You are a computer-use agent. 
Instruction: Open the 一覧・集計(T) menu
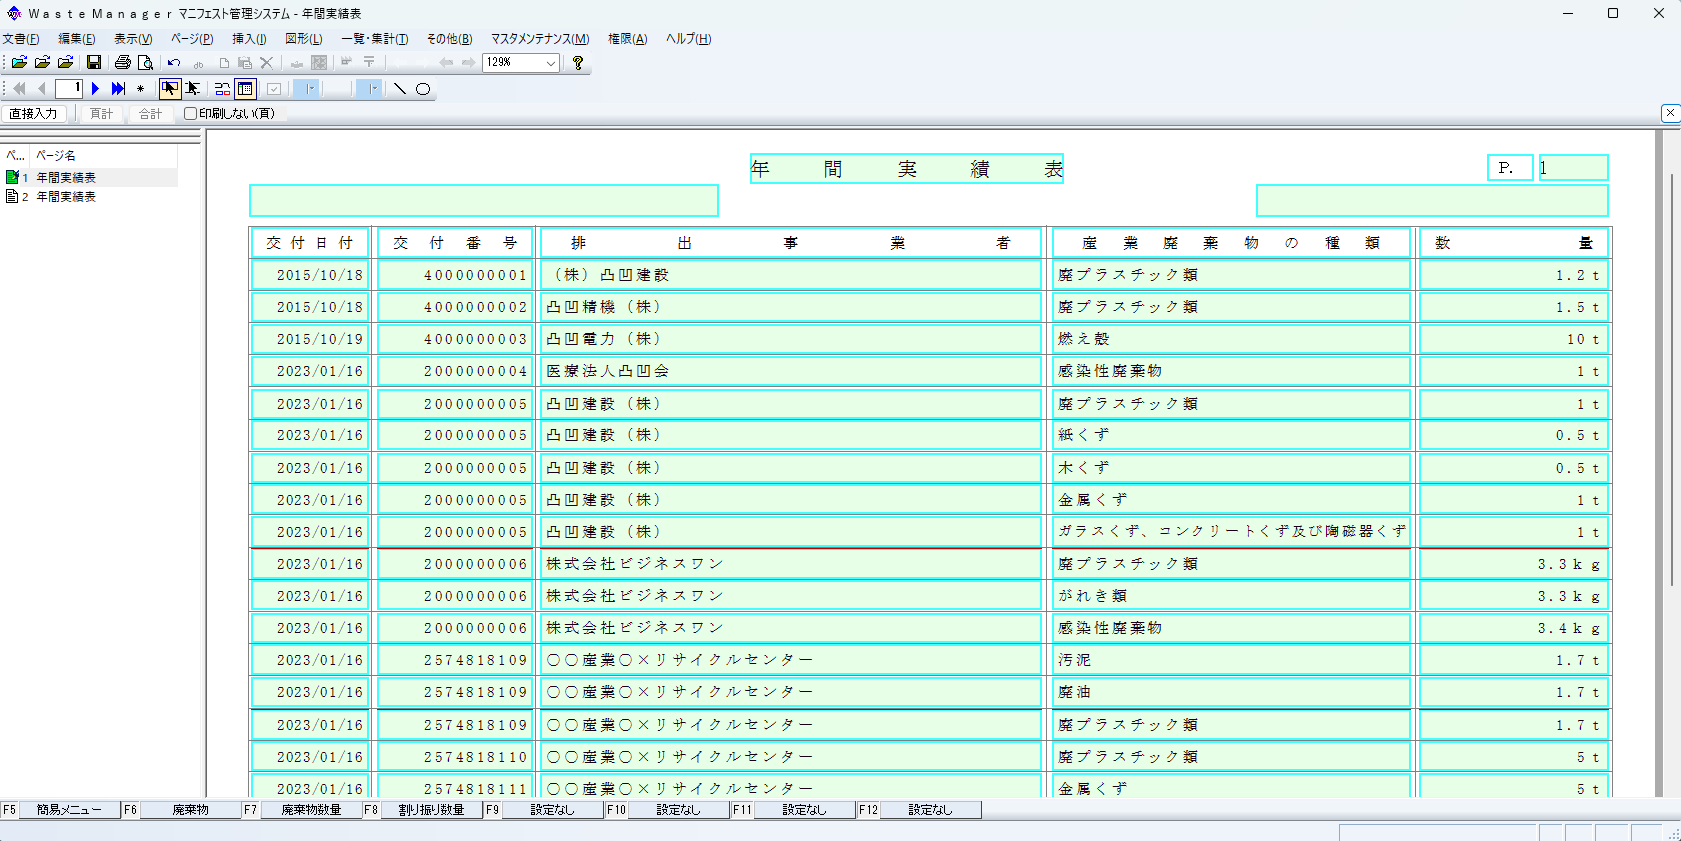374,39
